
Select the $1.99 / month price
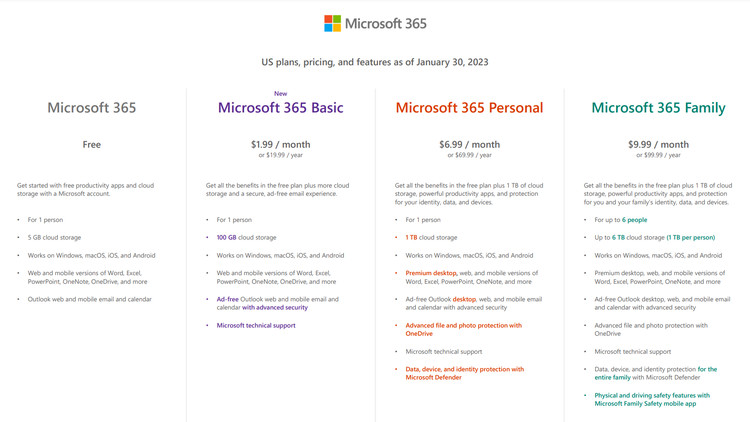tap(280, 144)
